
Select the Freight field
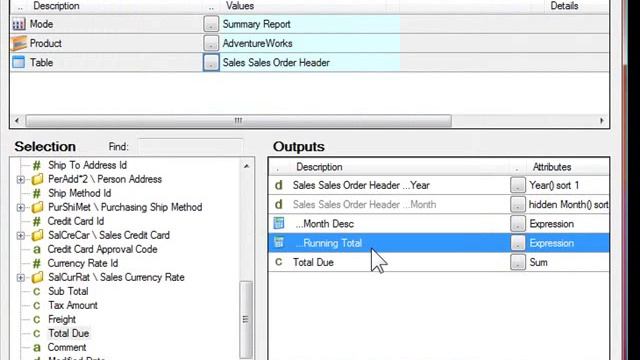(62, 319)
